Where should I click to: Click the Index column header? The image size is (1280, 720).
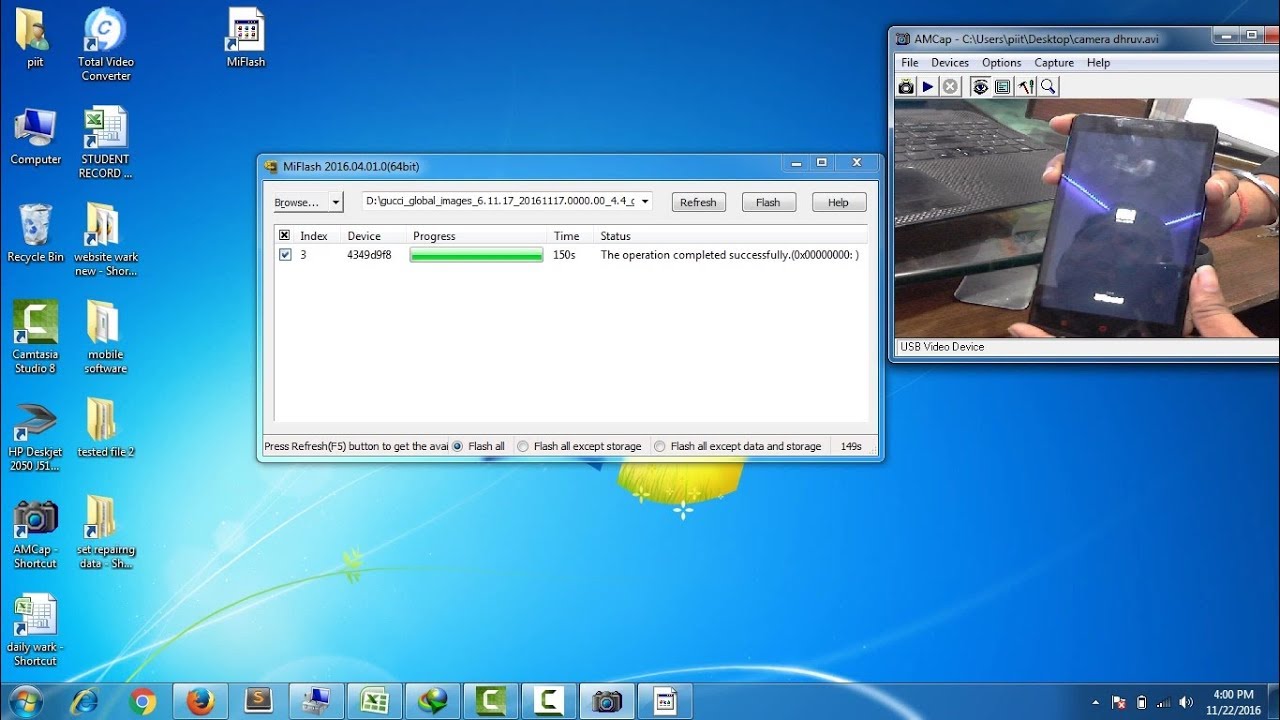point(314,236)
